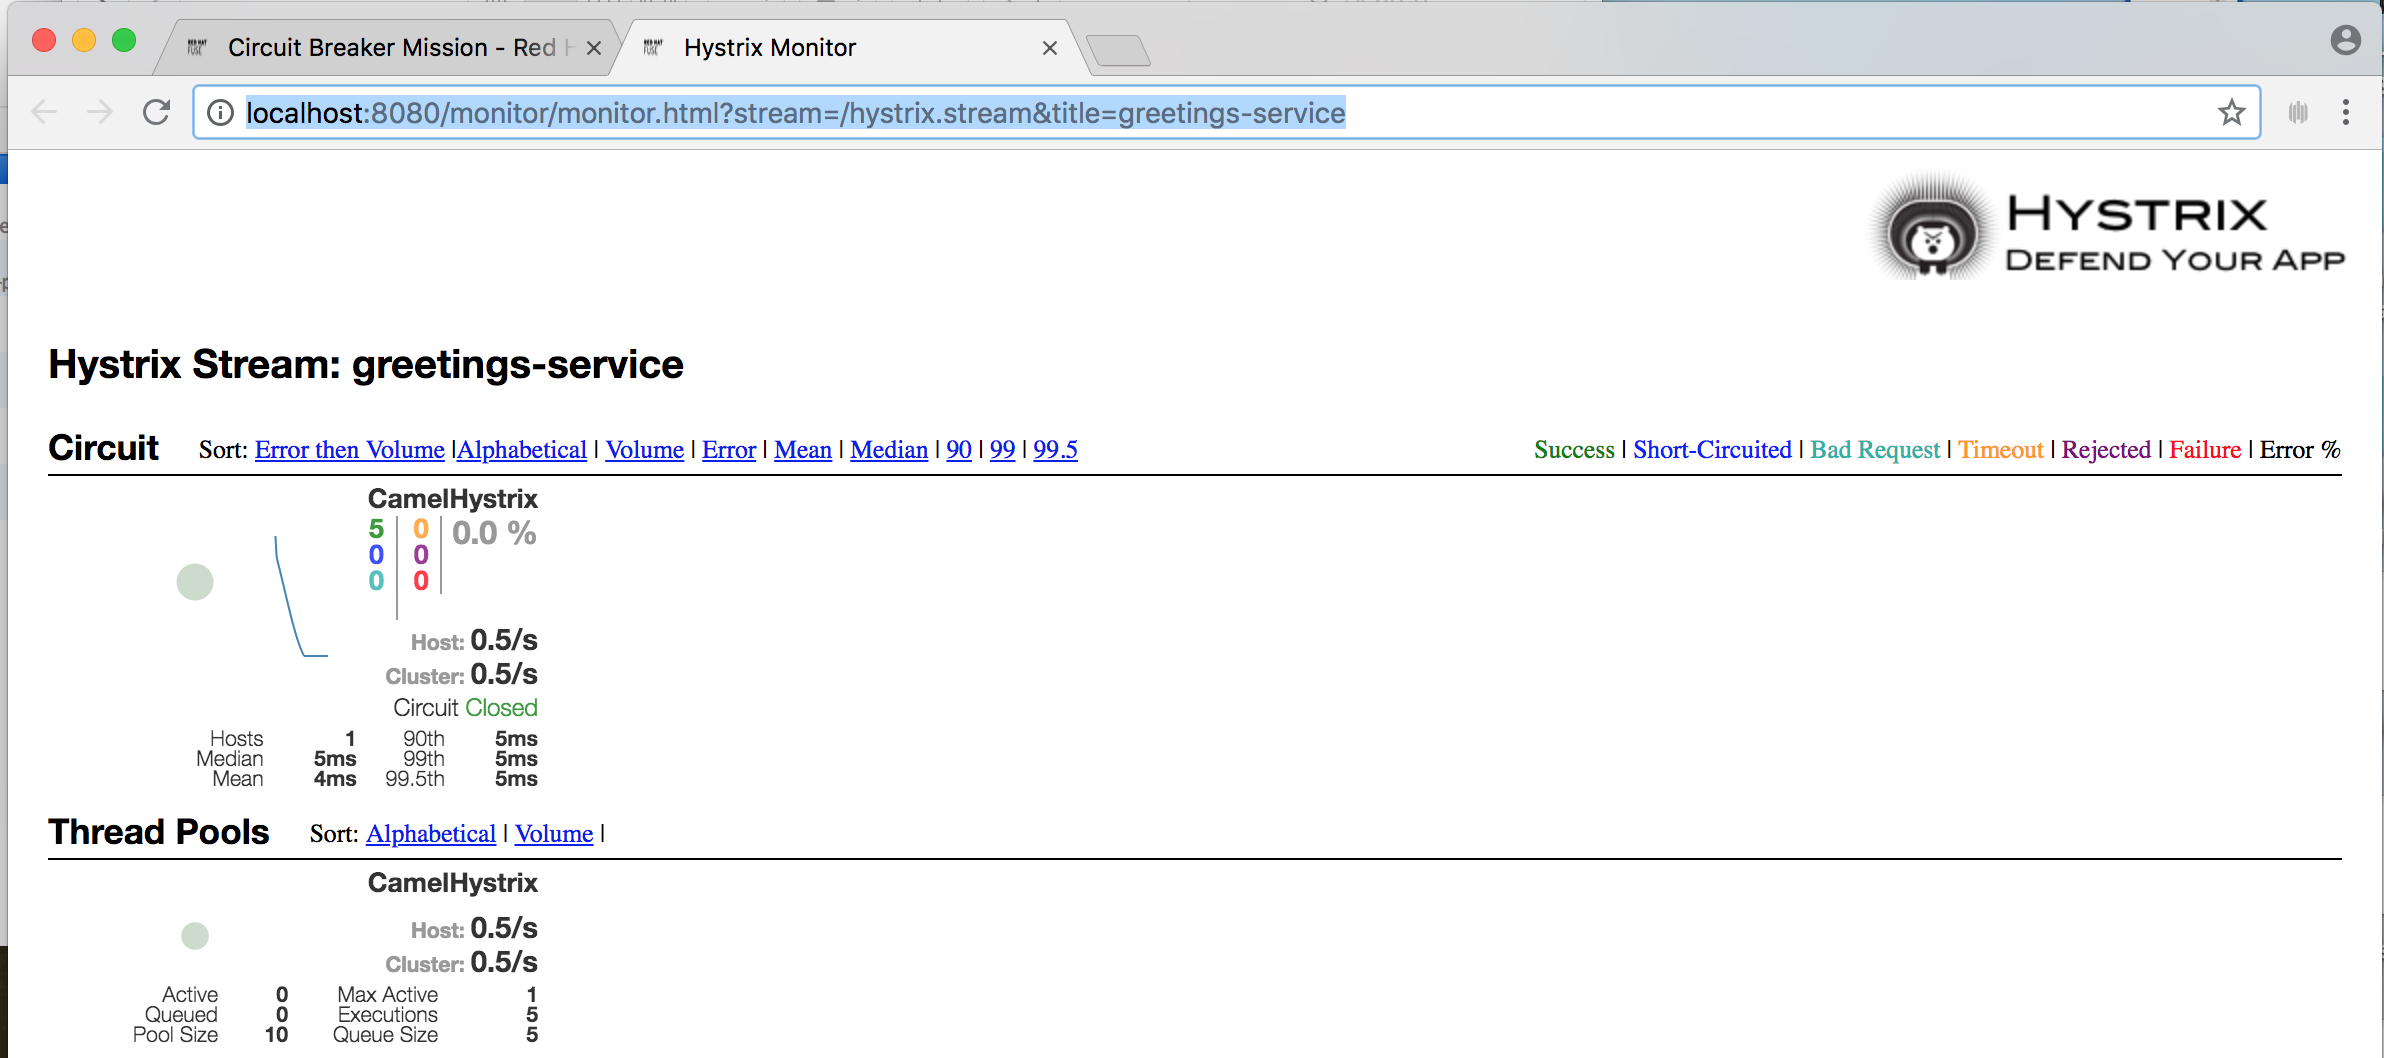Go back using the back arrow
The width and height of the screenshot is (2384, 1058).
pos(44,112)
